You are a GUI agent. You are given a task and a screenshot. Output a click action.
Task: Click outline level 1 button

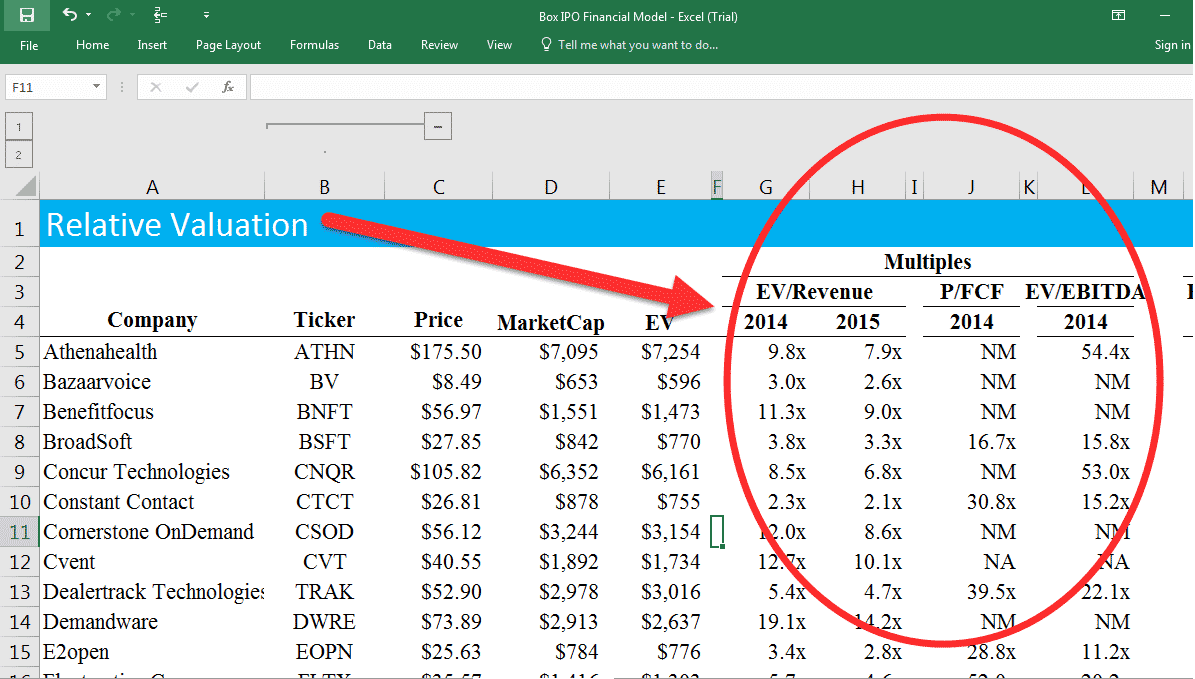tap(19, 127)
